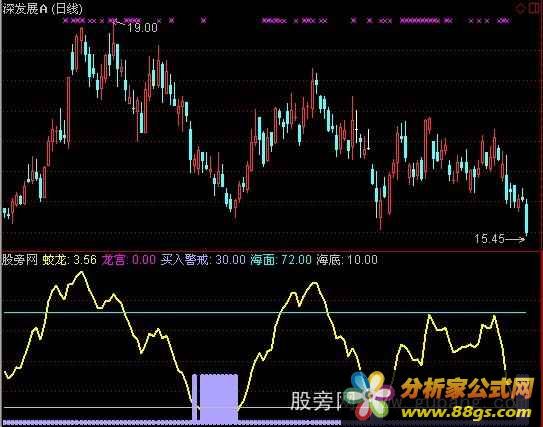The height and width of the screenshot is (427, 543).
Task: Select the 19.00 high price label
Action: tap(142, 28)
